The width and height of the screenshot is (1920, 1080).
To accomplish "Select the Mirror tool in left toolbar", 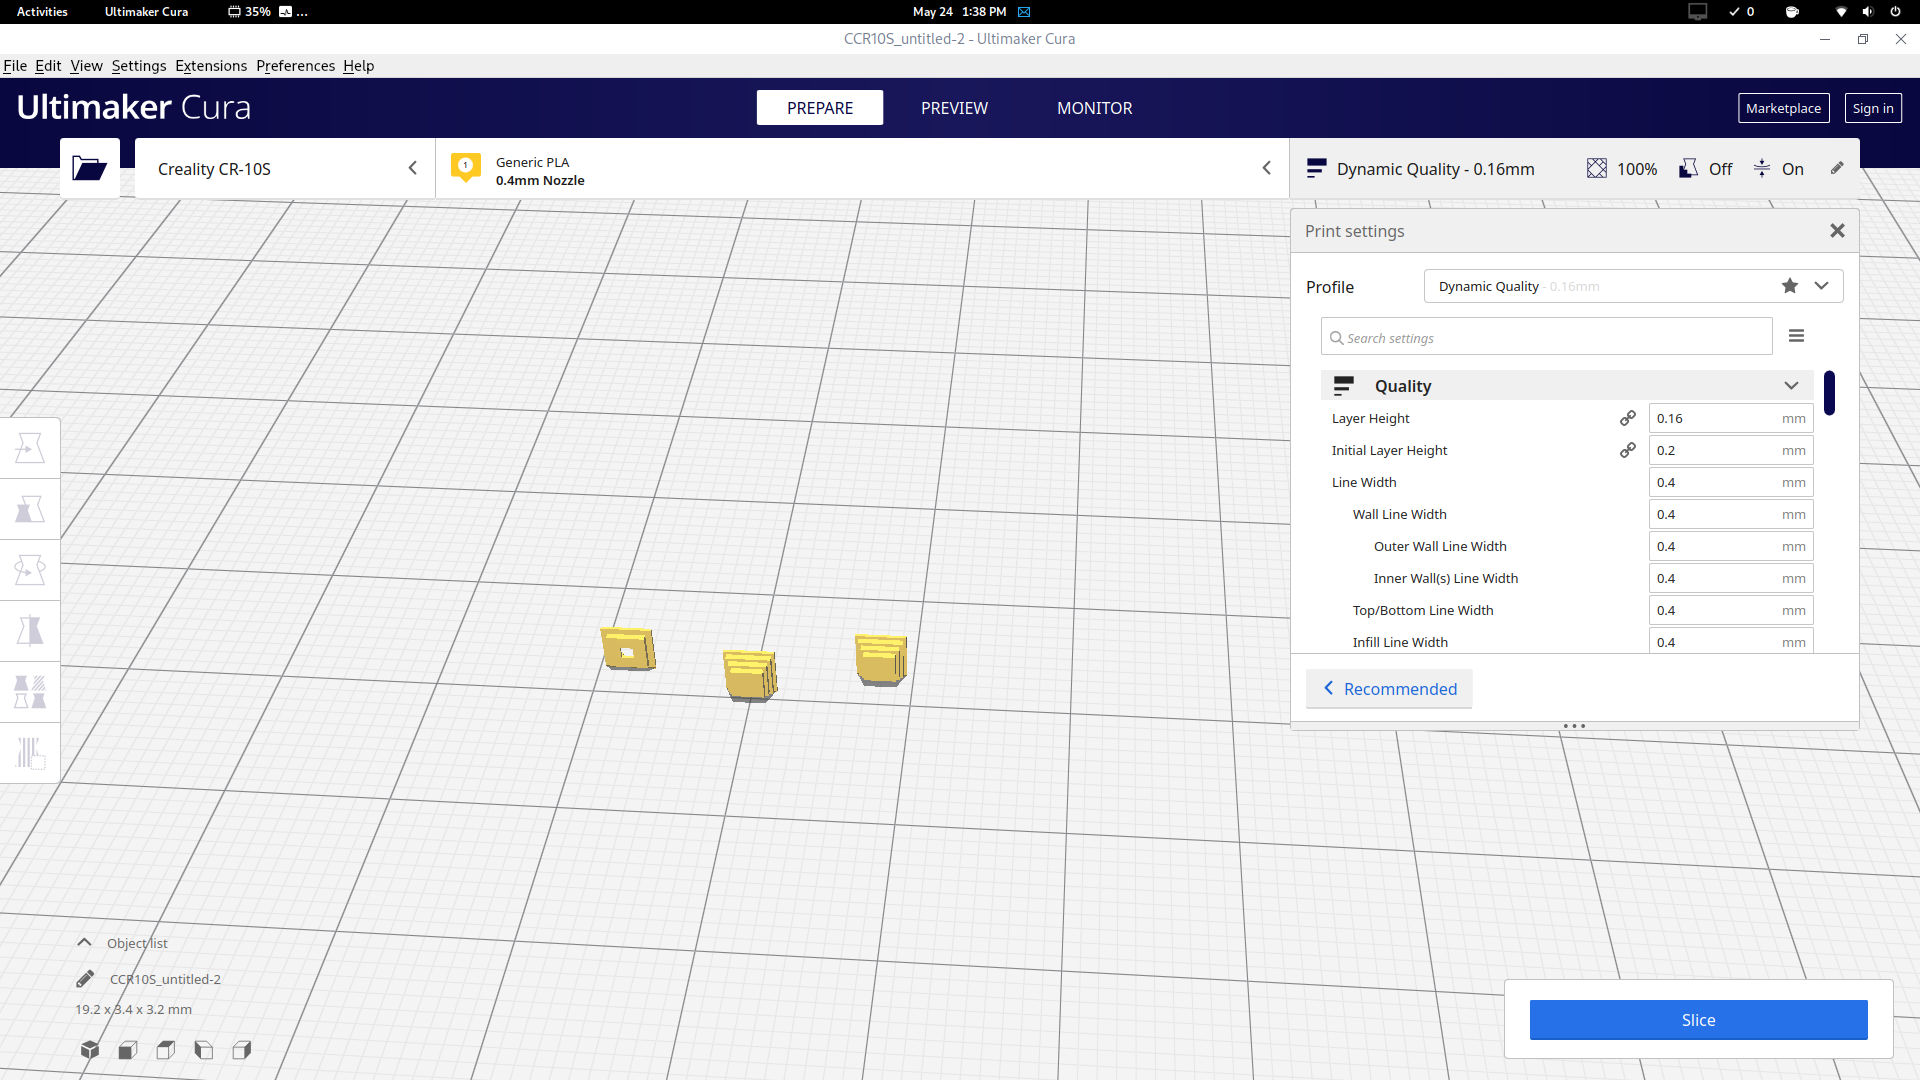I will tap(30, 631).
